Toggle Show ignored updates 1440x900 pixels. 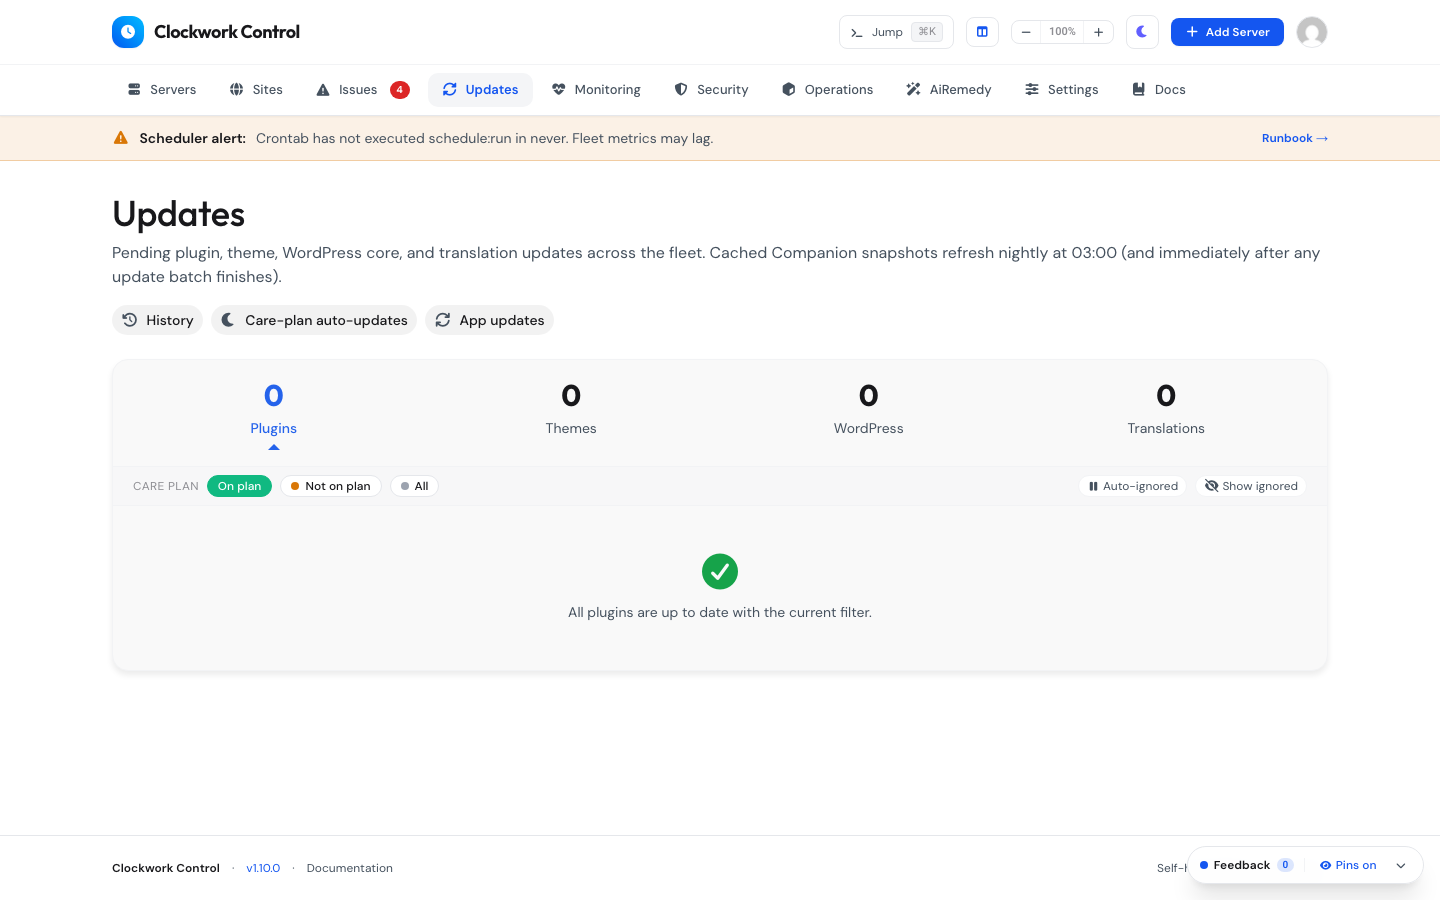tap(1251, 486)
